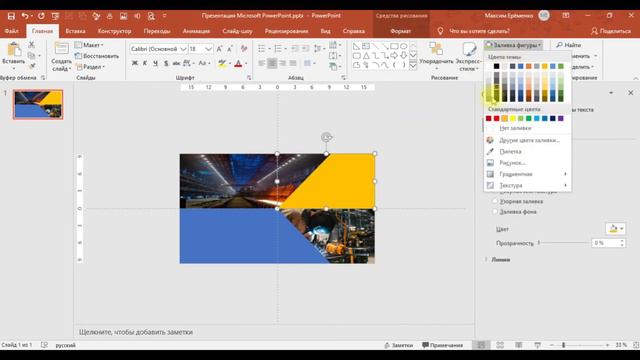
Task: Click notes area Щелкните, чтобы добавить заметки
Action: tap(136, 332)
